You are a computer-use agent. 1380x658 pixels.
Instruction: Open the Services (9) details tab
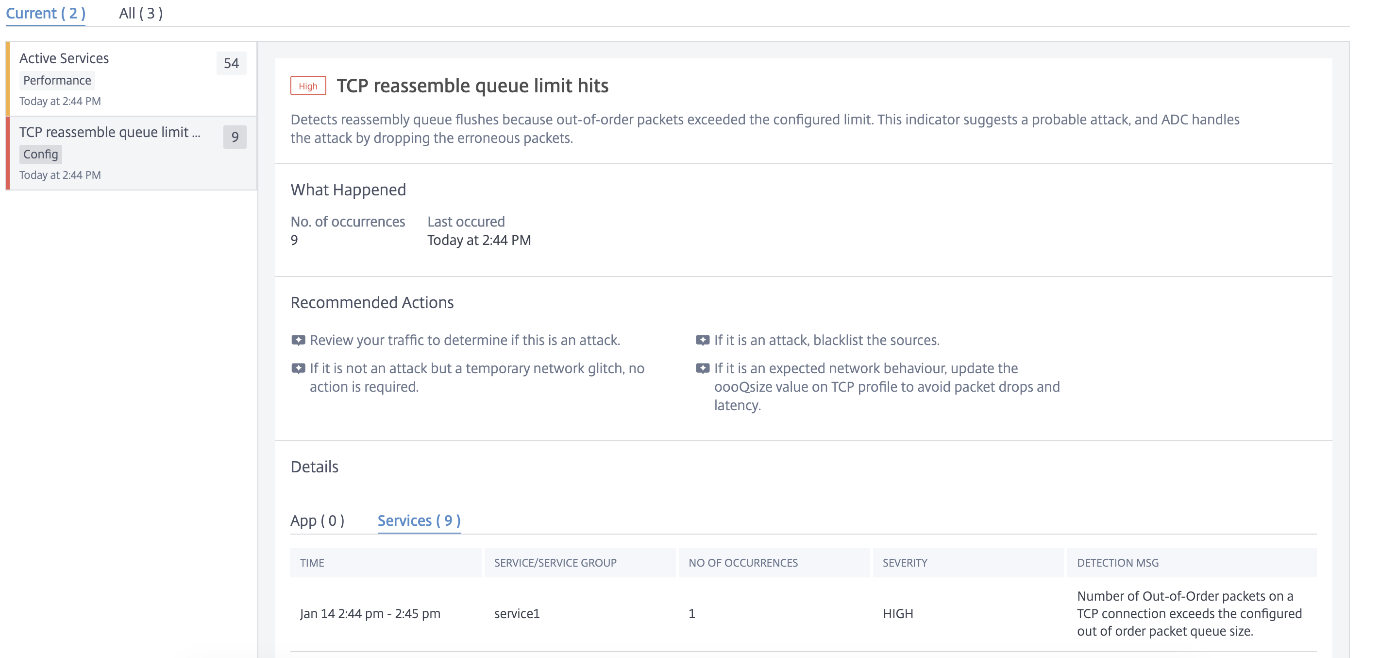point(419,521)
